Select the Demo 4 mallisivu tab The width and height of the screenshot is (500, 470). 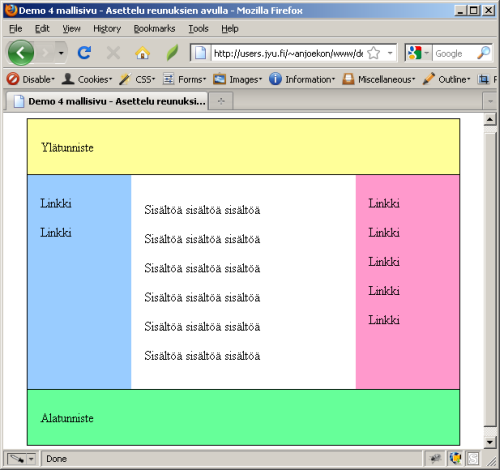point(107,101)
